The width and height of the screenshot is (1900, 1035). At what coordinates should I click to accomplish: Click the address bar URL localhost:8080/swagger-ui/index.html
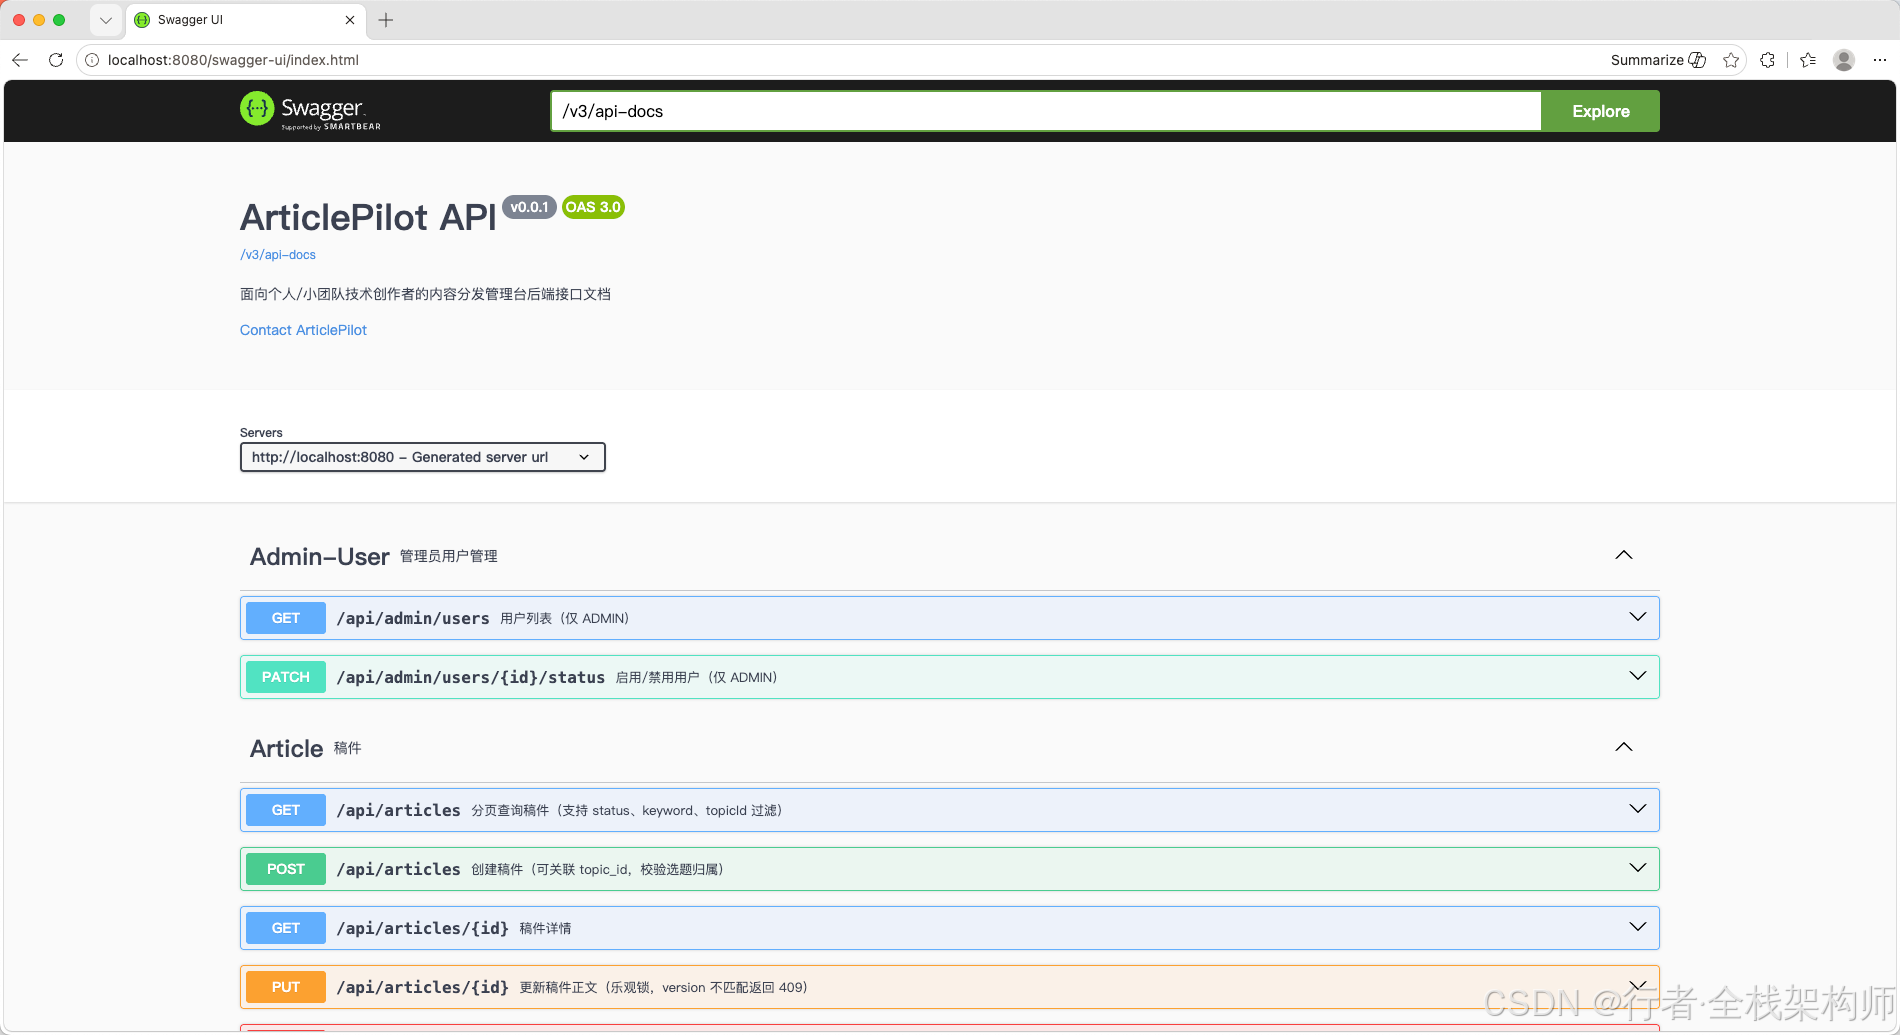coord(233,60)
